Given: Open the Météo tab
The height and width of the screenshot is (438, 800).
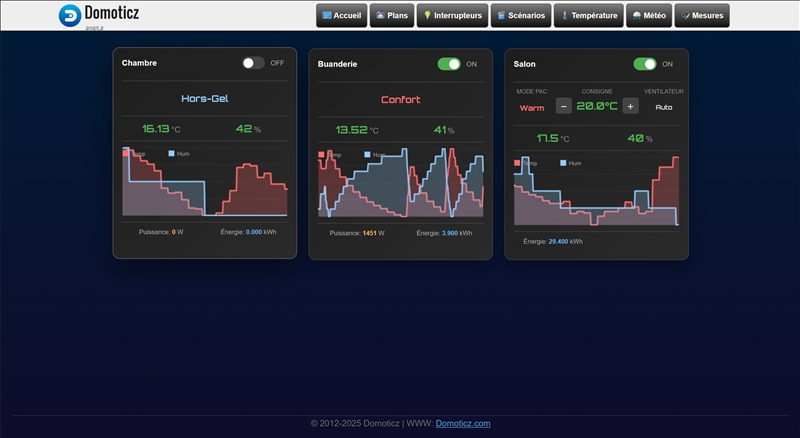Looking at the screenshot, I should [649, 15].
